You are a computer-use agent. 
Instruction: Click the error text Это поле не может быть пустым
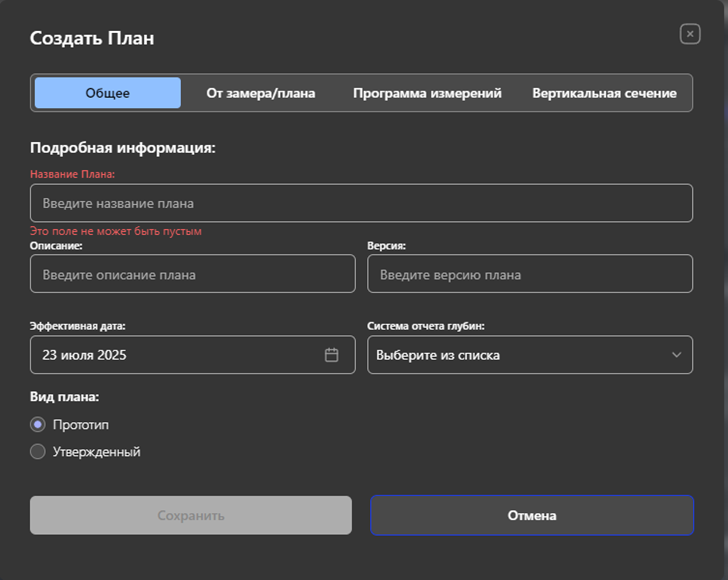(116, 231)
